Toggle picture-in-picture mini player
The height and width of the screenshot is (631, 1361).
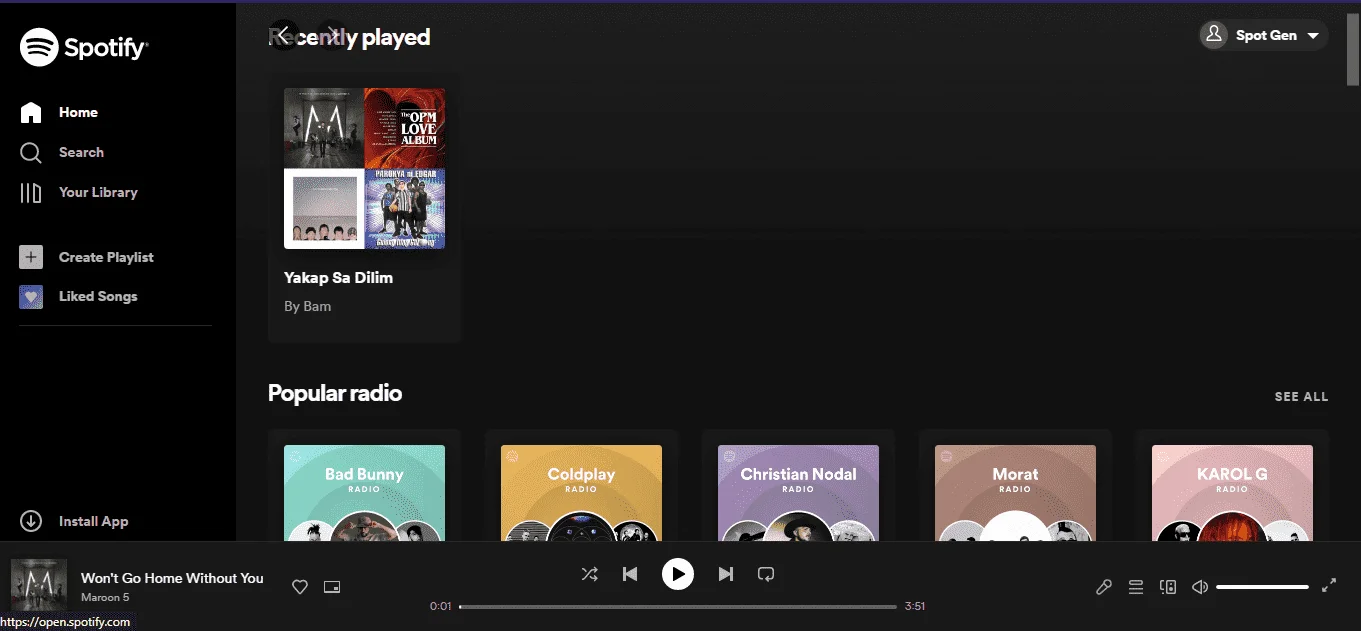(x=333, y=587)
